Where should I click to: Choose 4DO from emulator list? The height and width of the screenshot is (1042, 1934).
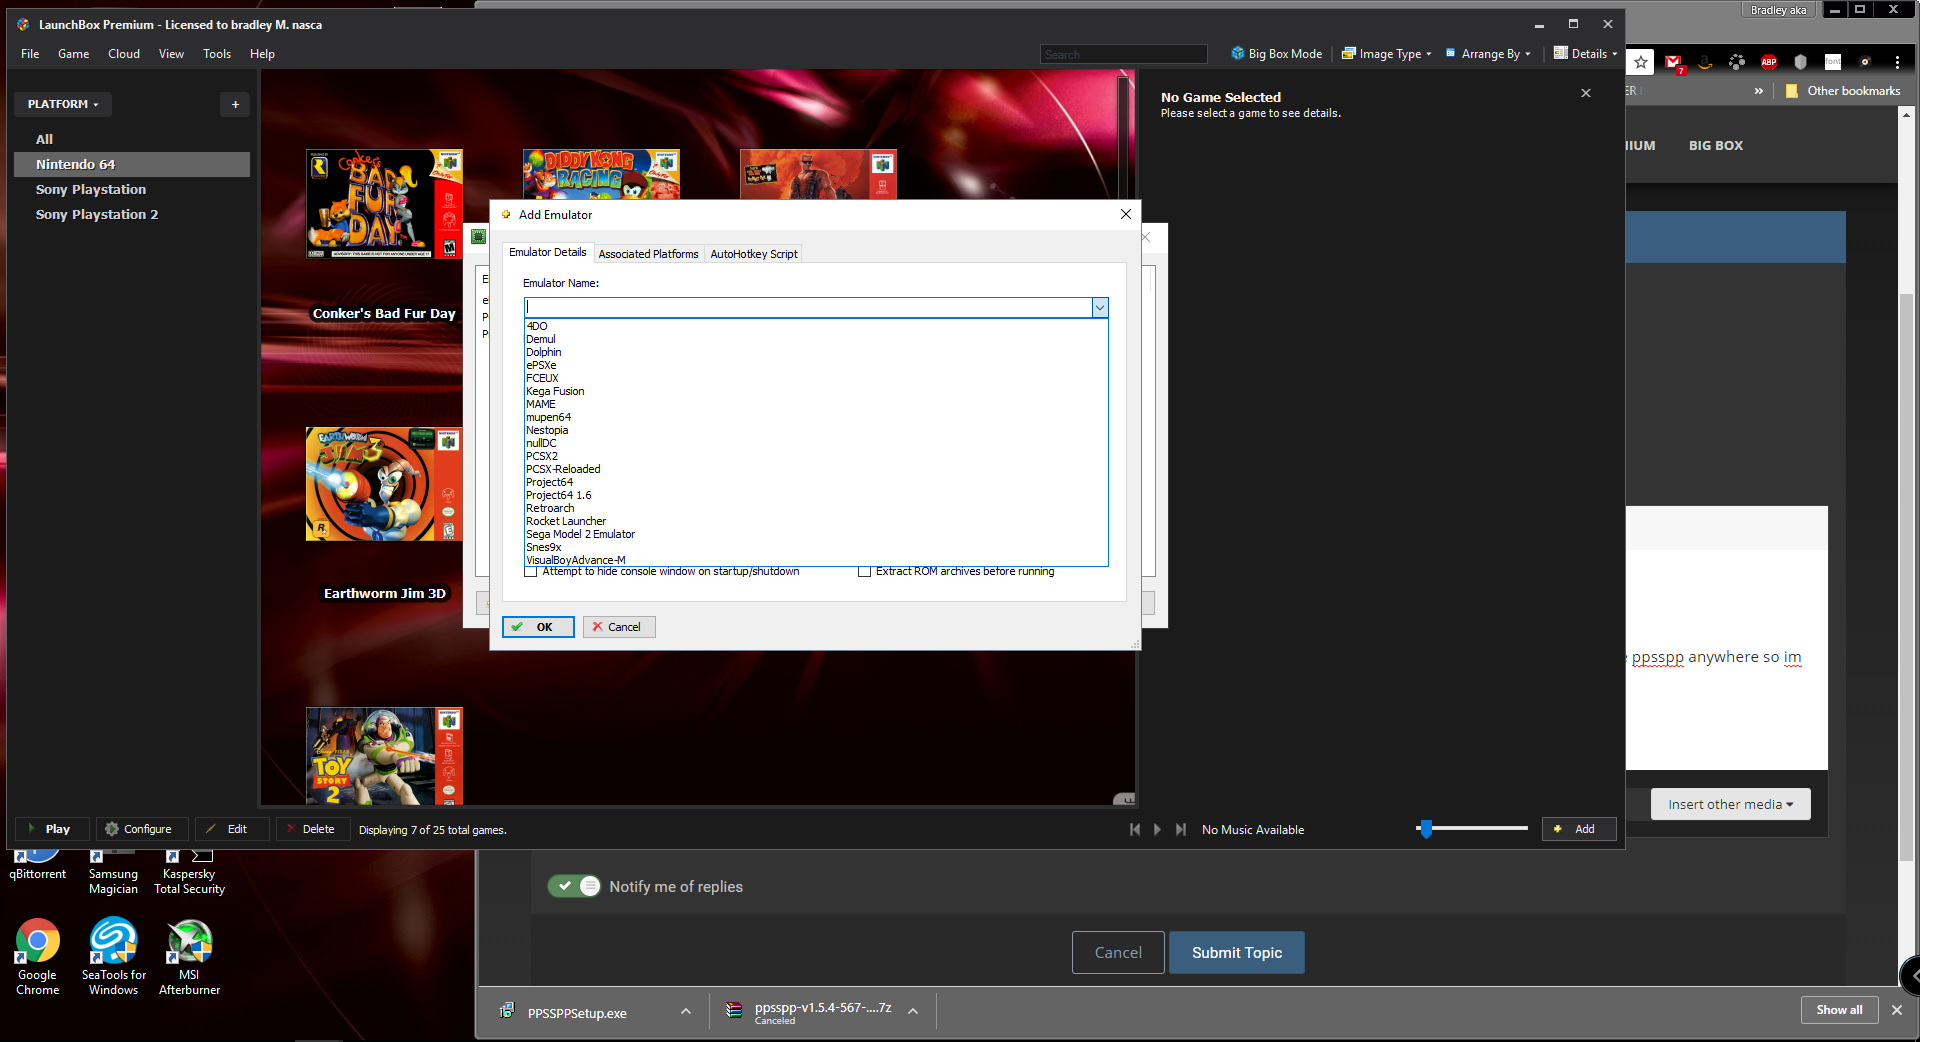pos(816,326)
